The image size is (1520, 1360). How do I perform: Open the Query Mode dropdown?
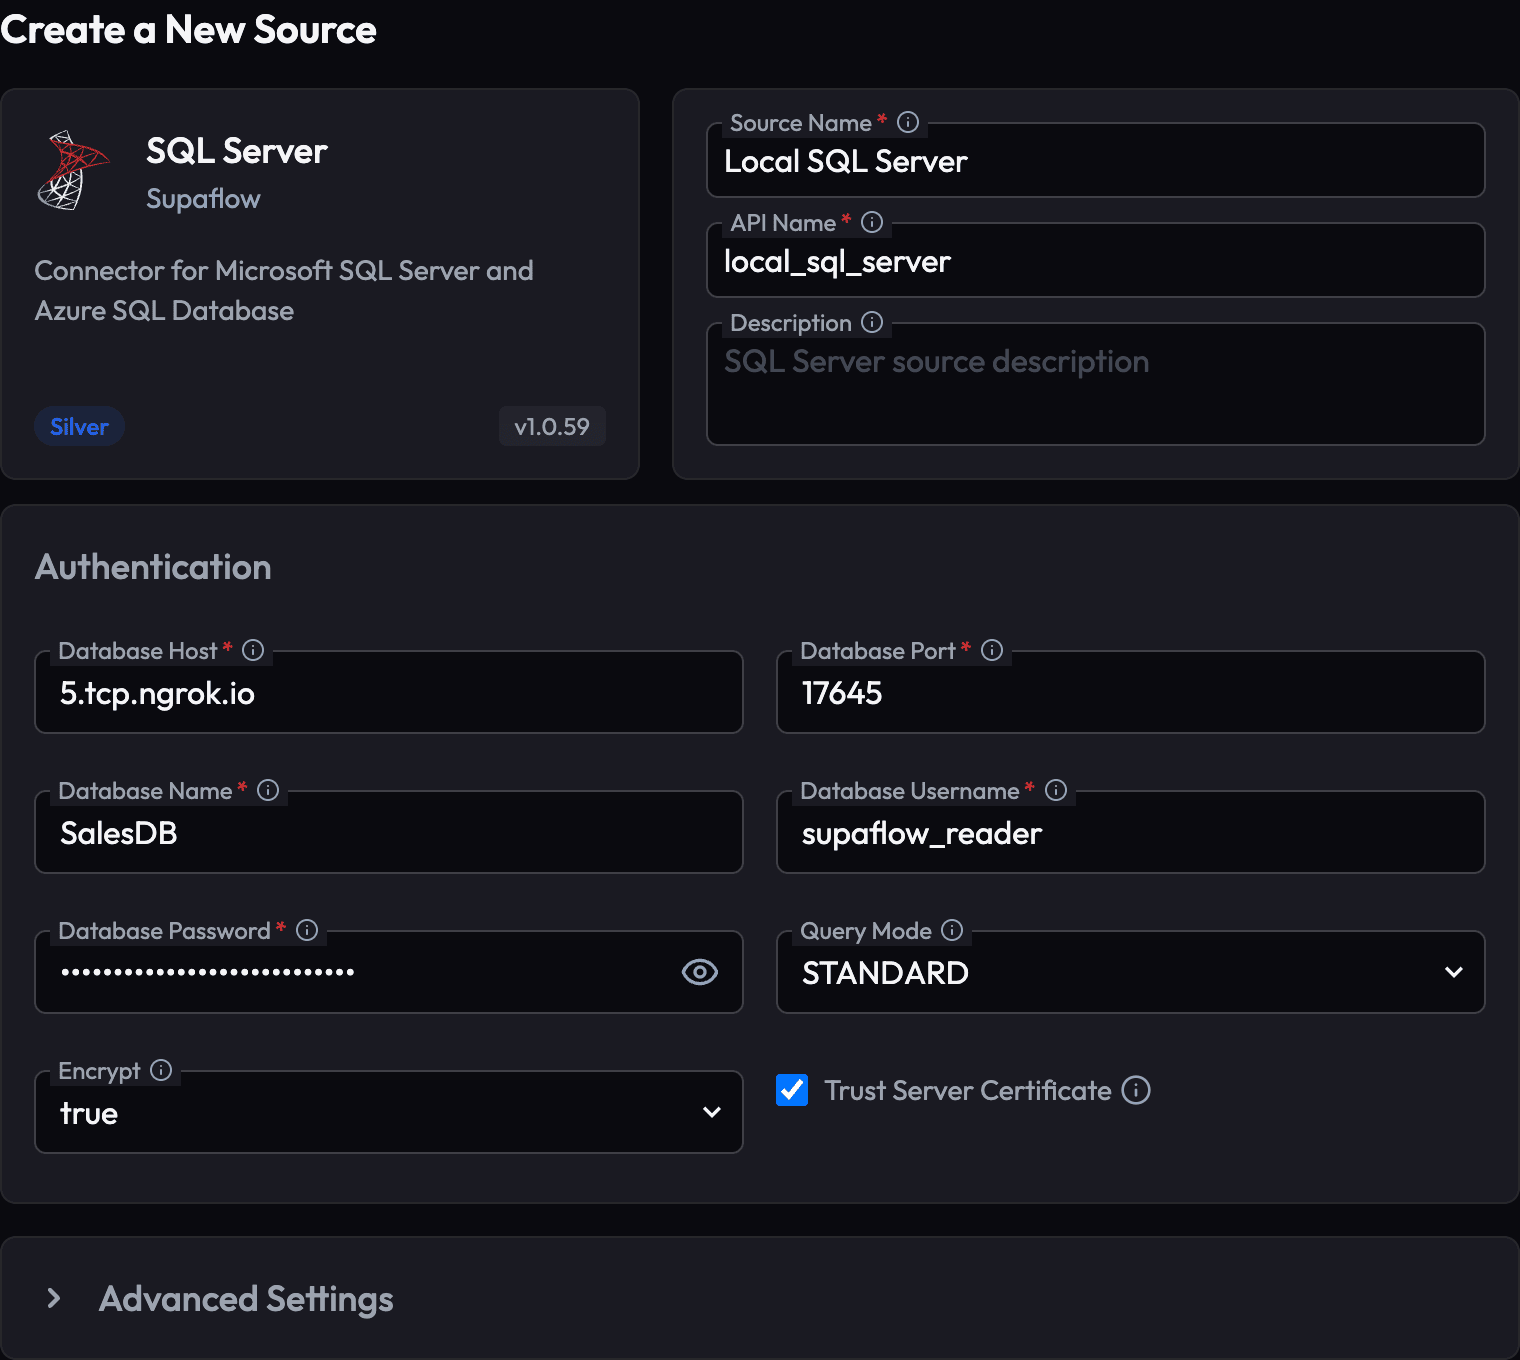point(1131,972)
